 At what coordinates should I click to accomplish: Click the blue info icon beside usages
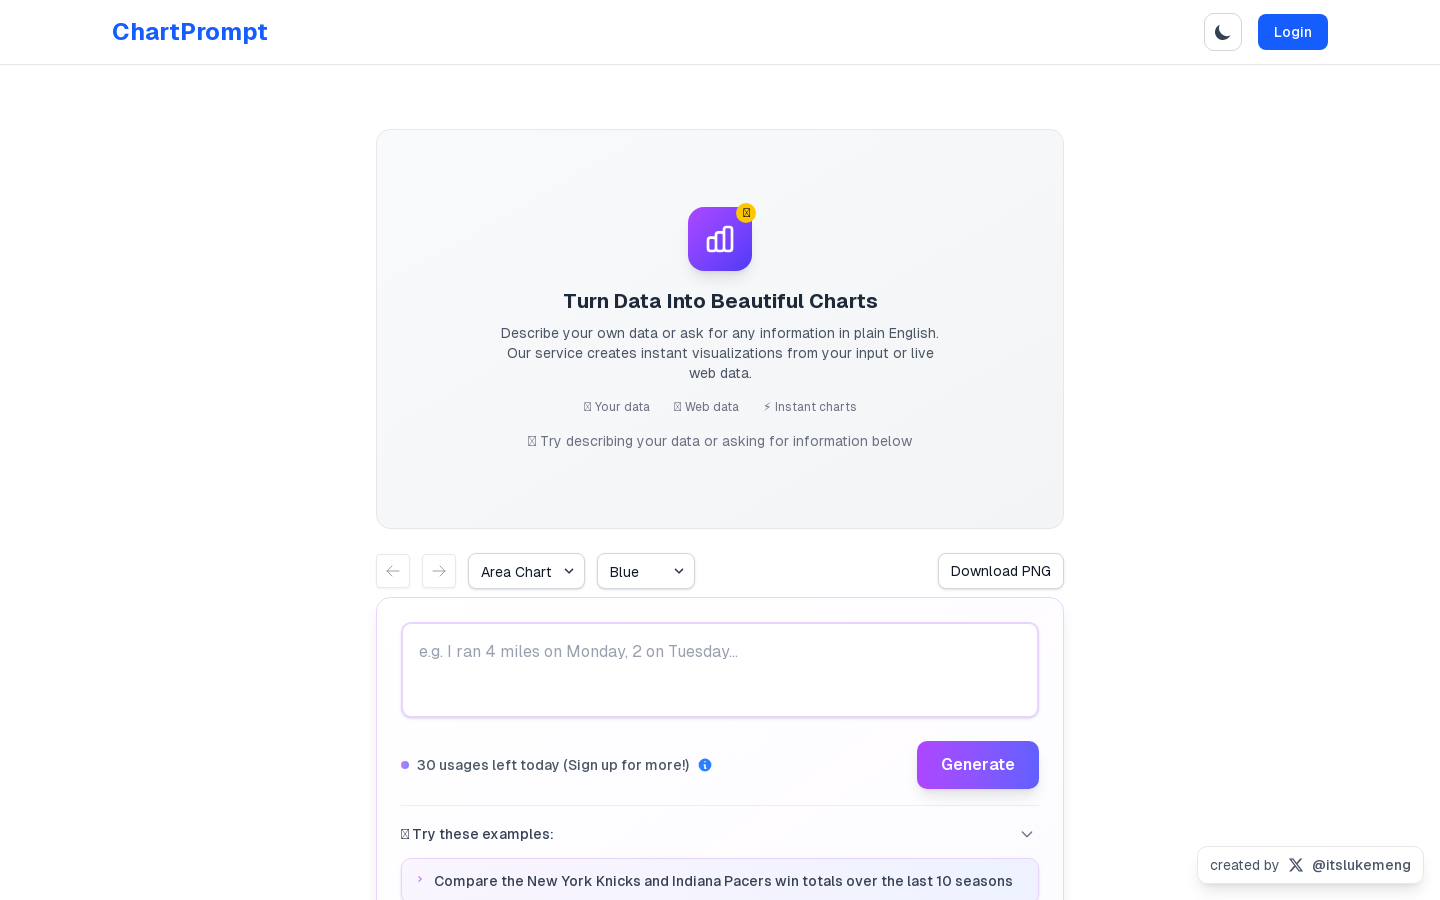coord(705,765)
